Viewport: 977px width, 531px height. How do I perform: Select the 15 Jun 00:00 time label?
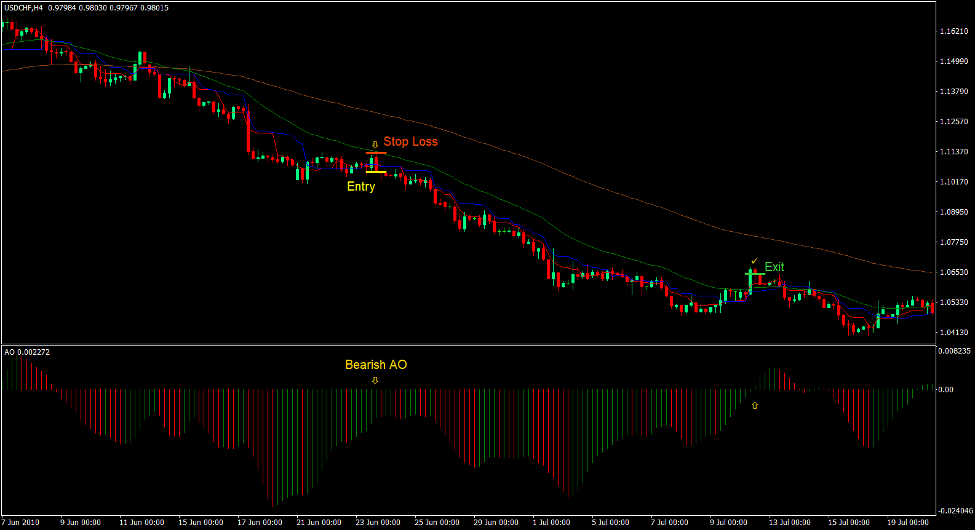201,522
